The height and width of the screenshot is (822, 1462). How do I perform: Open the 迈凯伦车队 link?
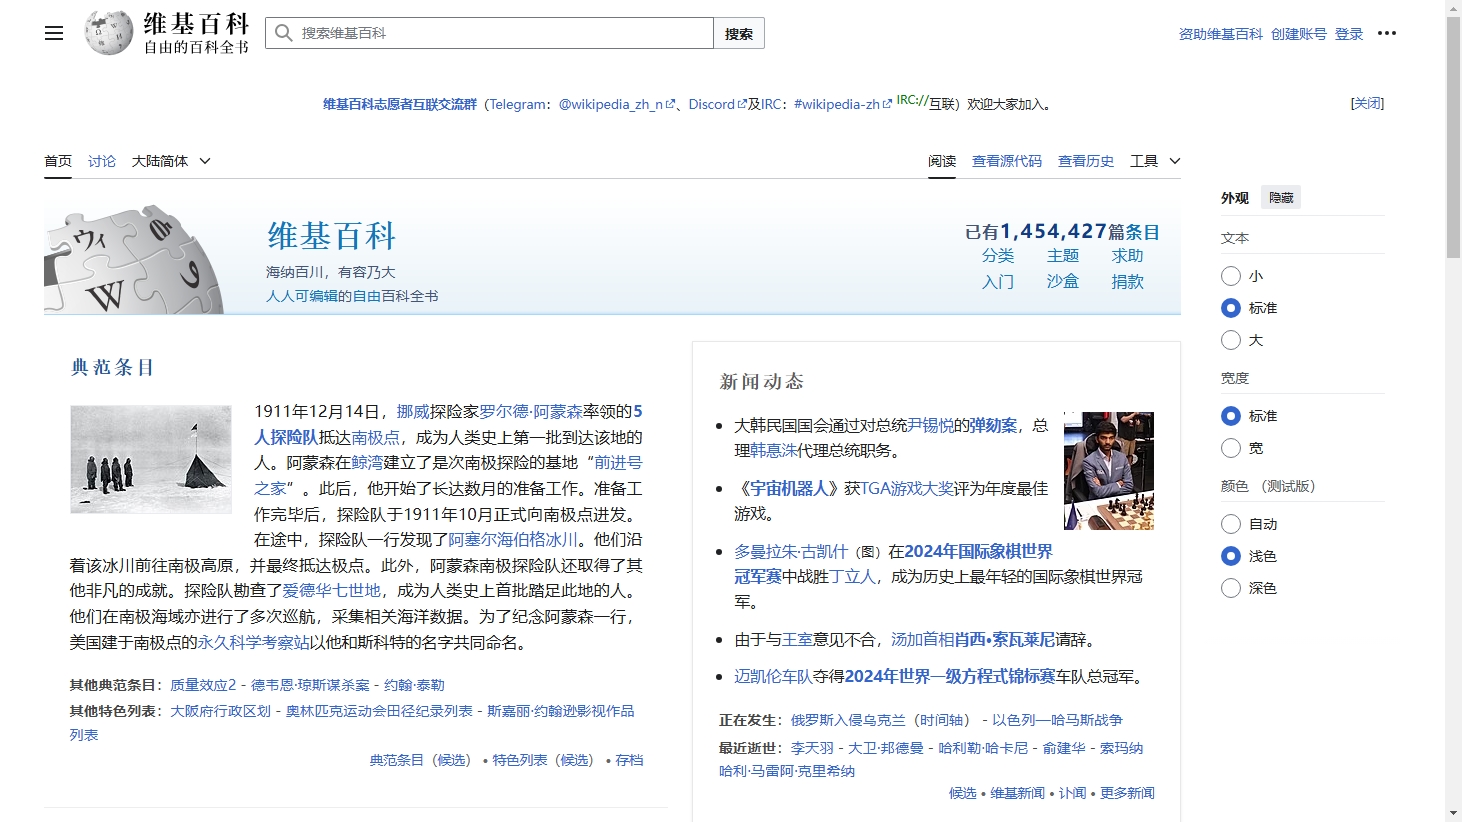(x=773, y=677)
